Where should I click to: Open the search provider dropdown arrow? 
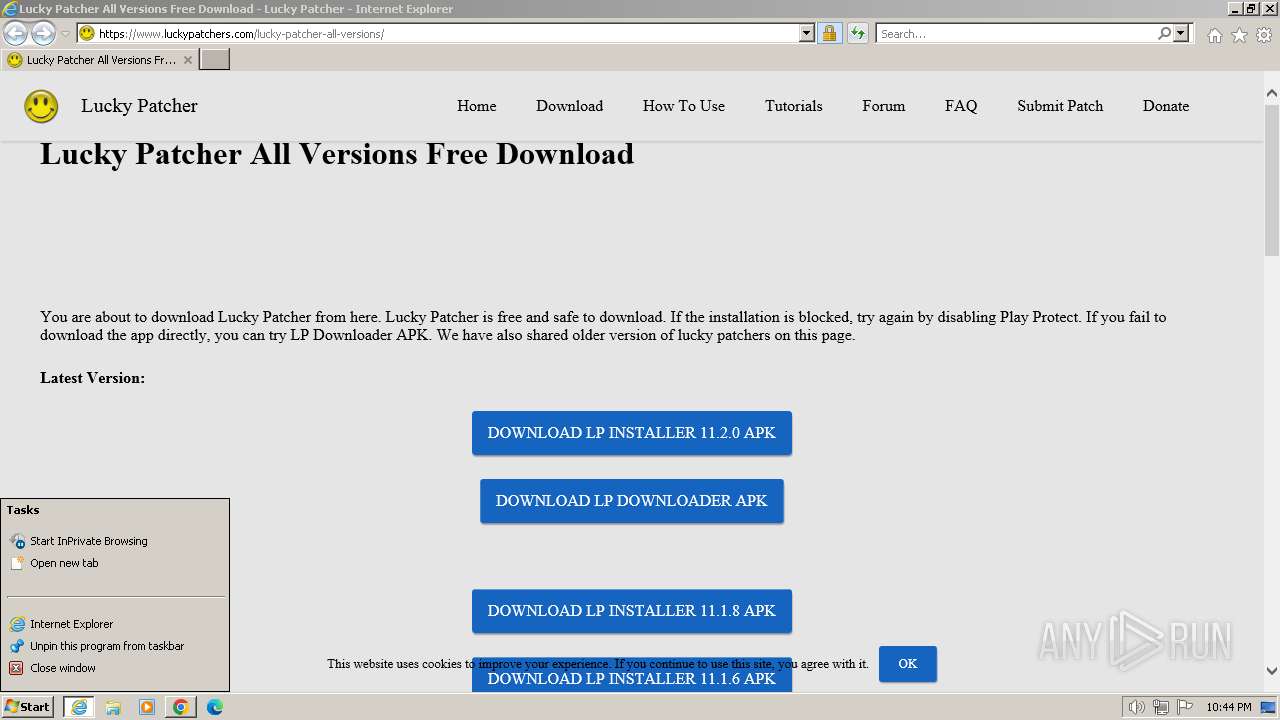1181,33
